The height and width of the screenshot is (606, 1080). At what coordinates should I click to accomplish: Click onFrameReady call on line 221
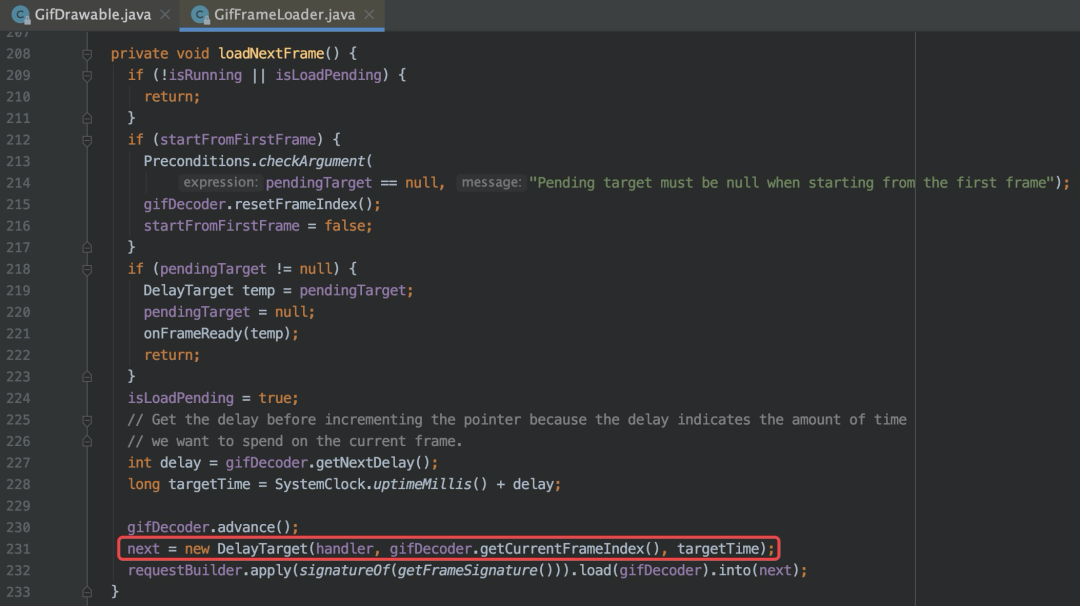(x=193, y=334)
